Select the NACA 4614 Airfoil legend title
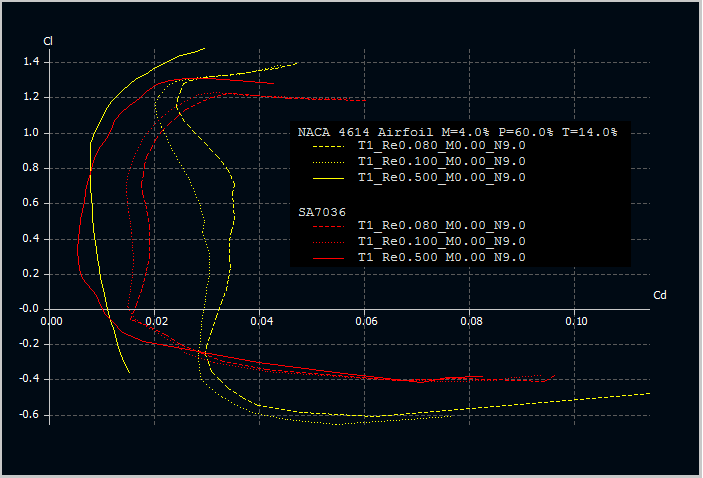The height and width of the screenshot is (478, 703). click(458, 132)
